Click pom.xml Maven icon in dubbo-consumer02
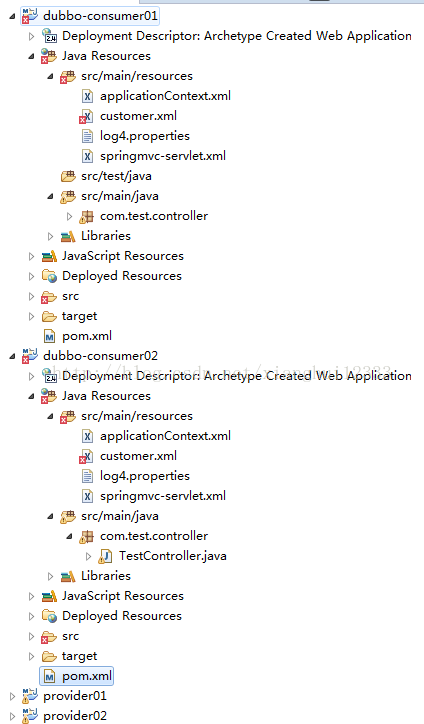The height and width of the screenshot is (724, 424). [49, 676]
